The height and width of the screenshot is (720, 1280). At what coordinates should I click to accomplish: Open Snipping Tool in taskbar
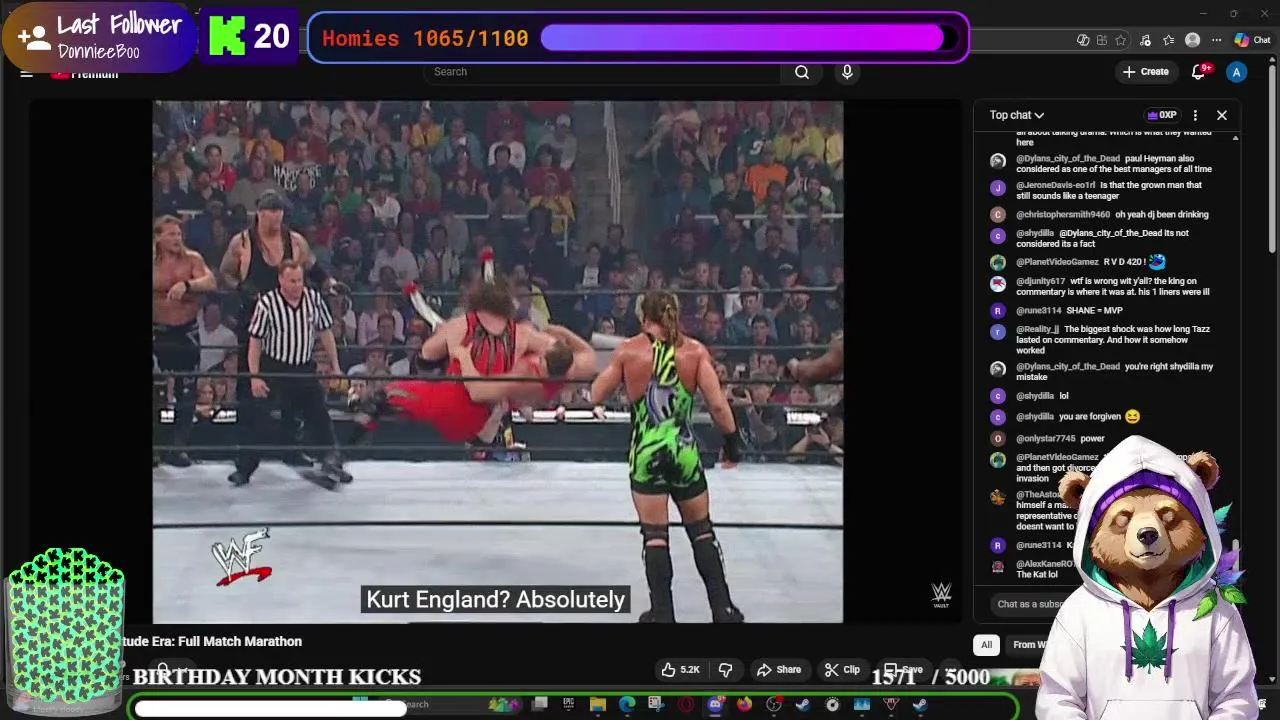[655, 705]
